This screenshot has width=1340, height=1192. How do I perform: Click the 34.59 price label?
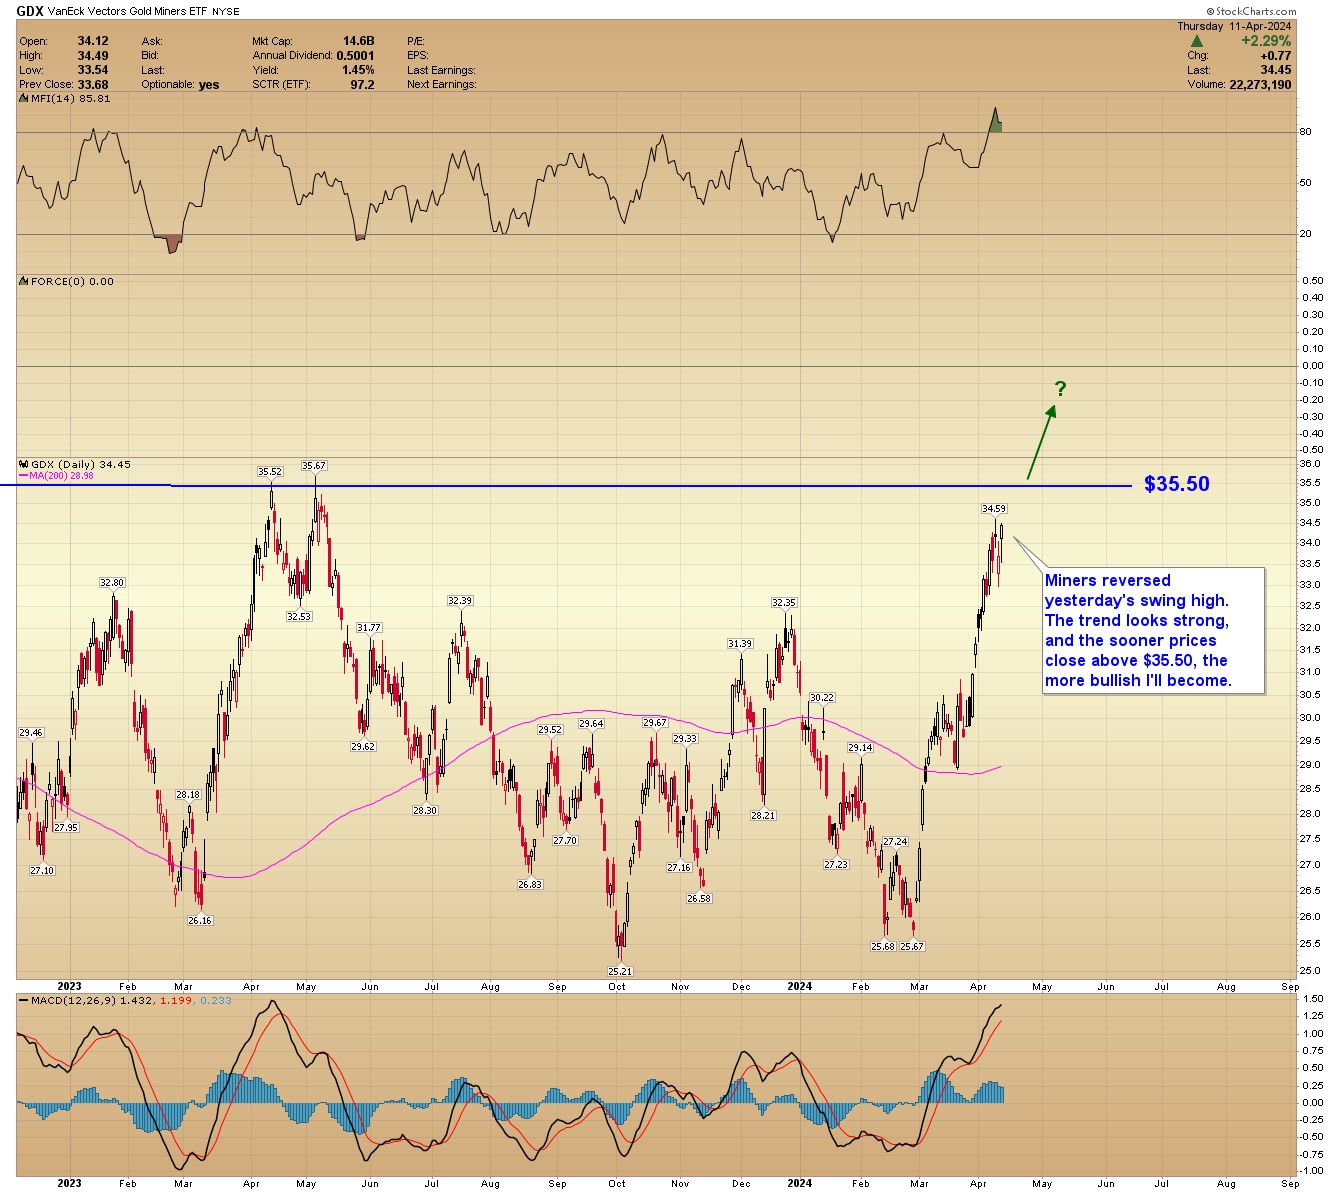point(994,509)
